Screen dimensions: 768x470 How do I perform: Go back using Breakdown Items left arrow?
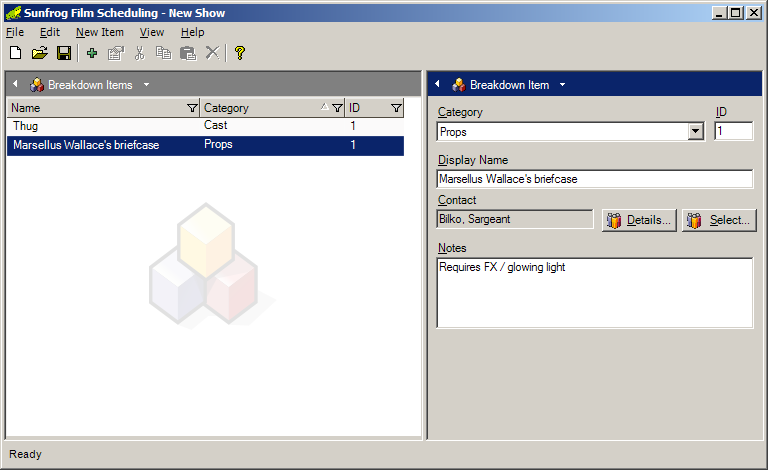click(15, 84)
